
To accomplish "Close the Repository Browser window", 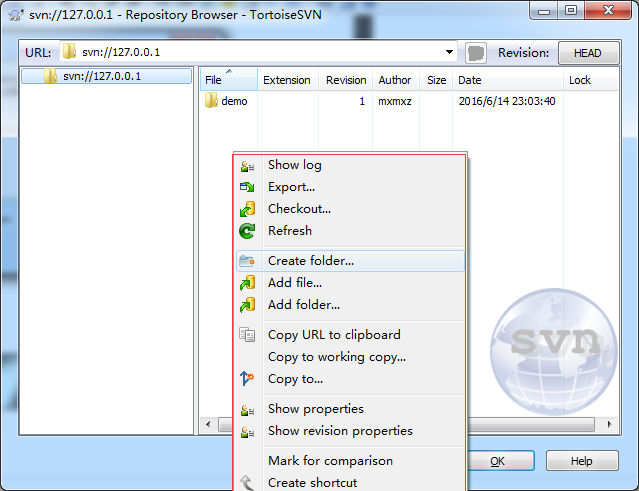I will pyautogui.click(x=608, y=10).
